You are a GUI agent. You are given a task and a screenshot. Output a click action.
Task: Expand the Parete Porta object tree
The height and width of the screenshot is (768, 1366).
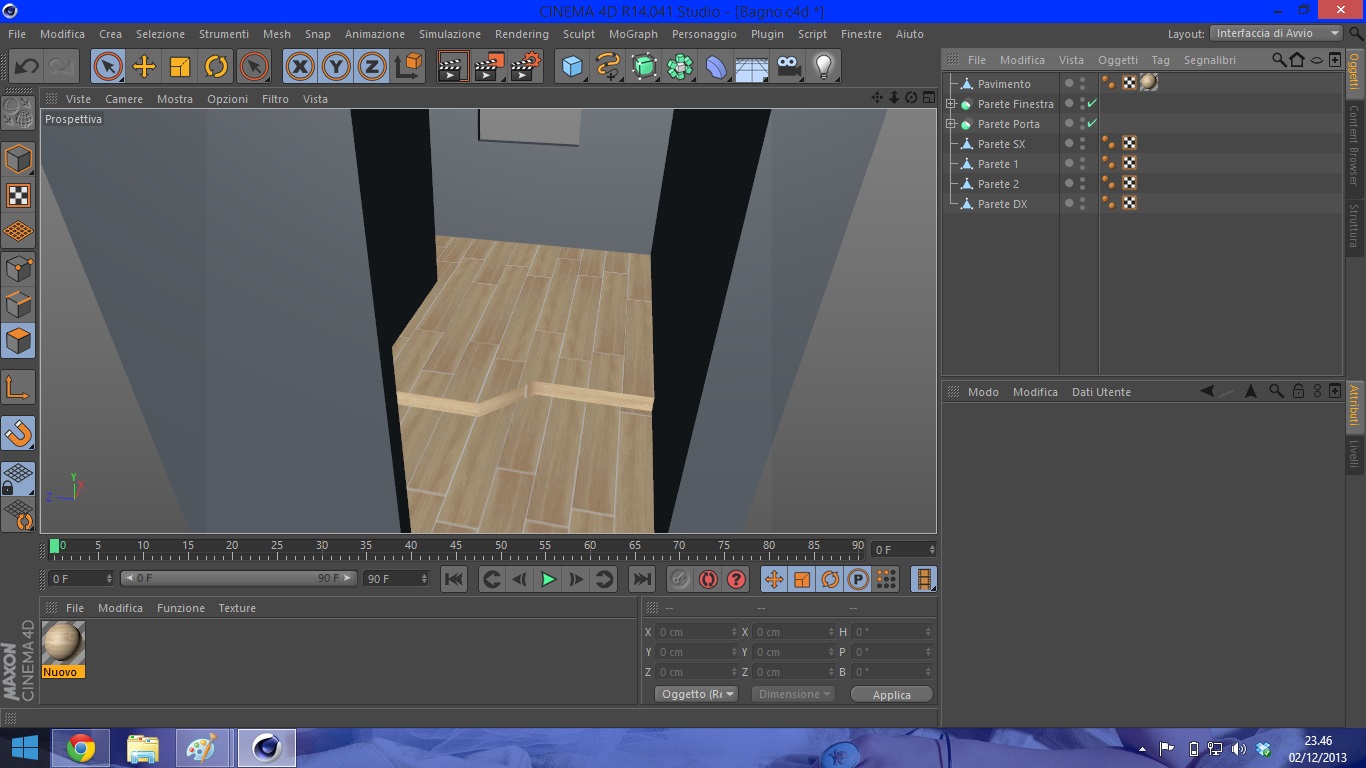pyautogui.click(x=951, y=124)
